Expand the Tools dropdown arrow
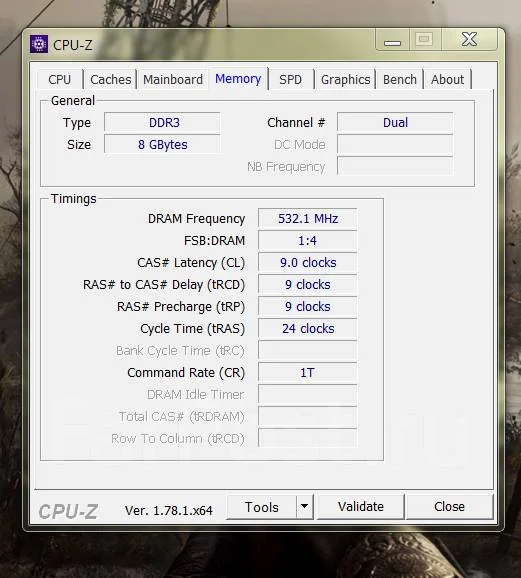This screenshot has width=521, height=578. click(305, 507)
